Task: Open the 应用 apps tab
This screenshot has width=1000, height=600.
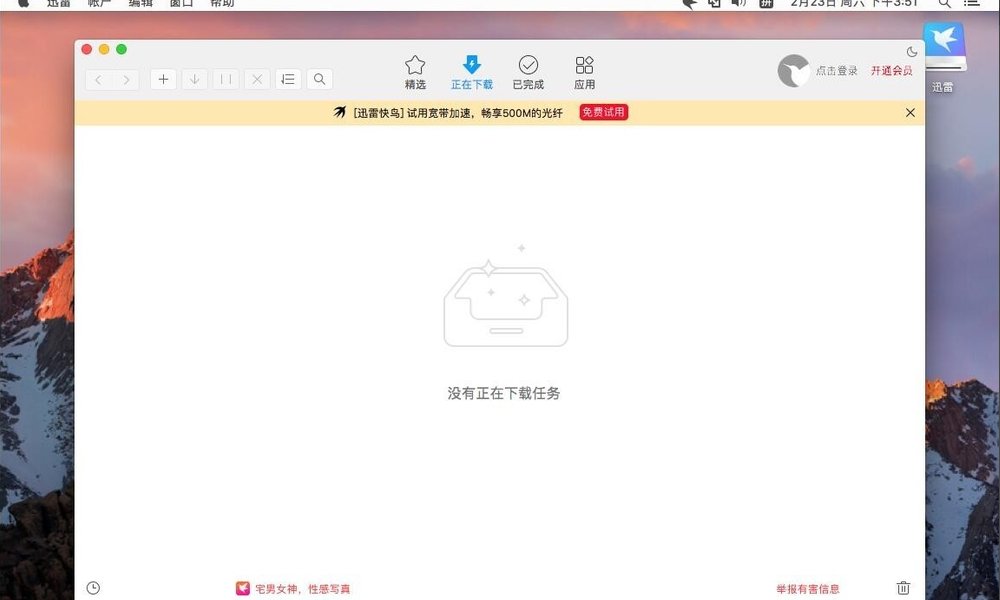Action: tap(585, 71)
